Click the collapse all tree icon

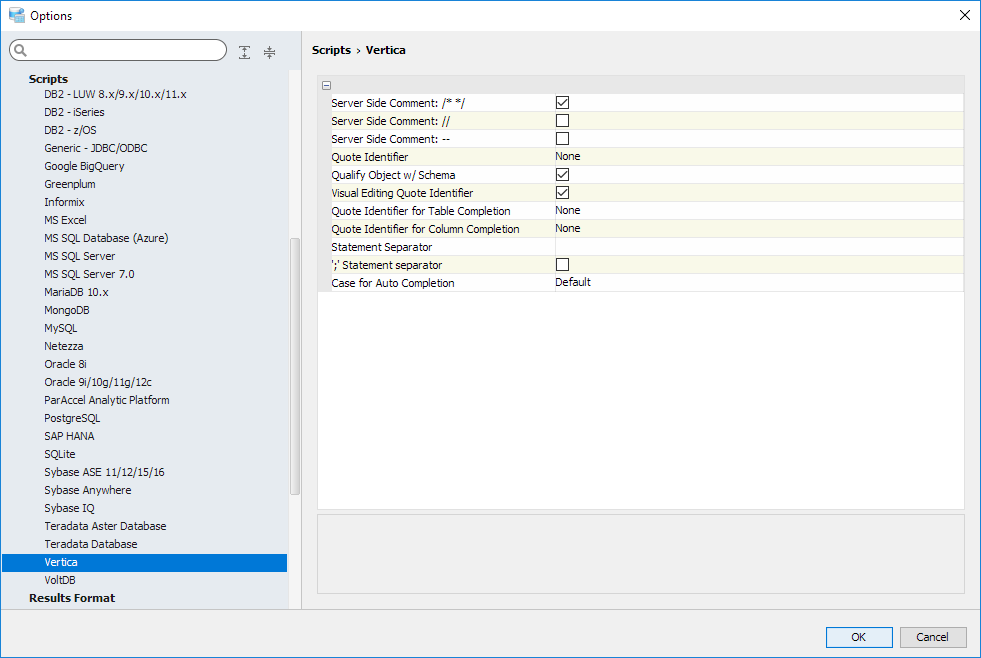click(x=269, y=52)
